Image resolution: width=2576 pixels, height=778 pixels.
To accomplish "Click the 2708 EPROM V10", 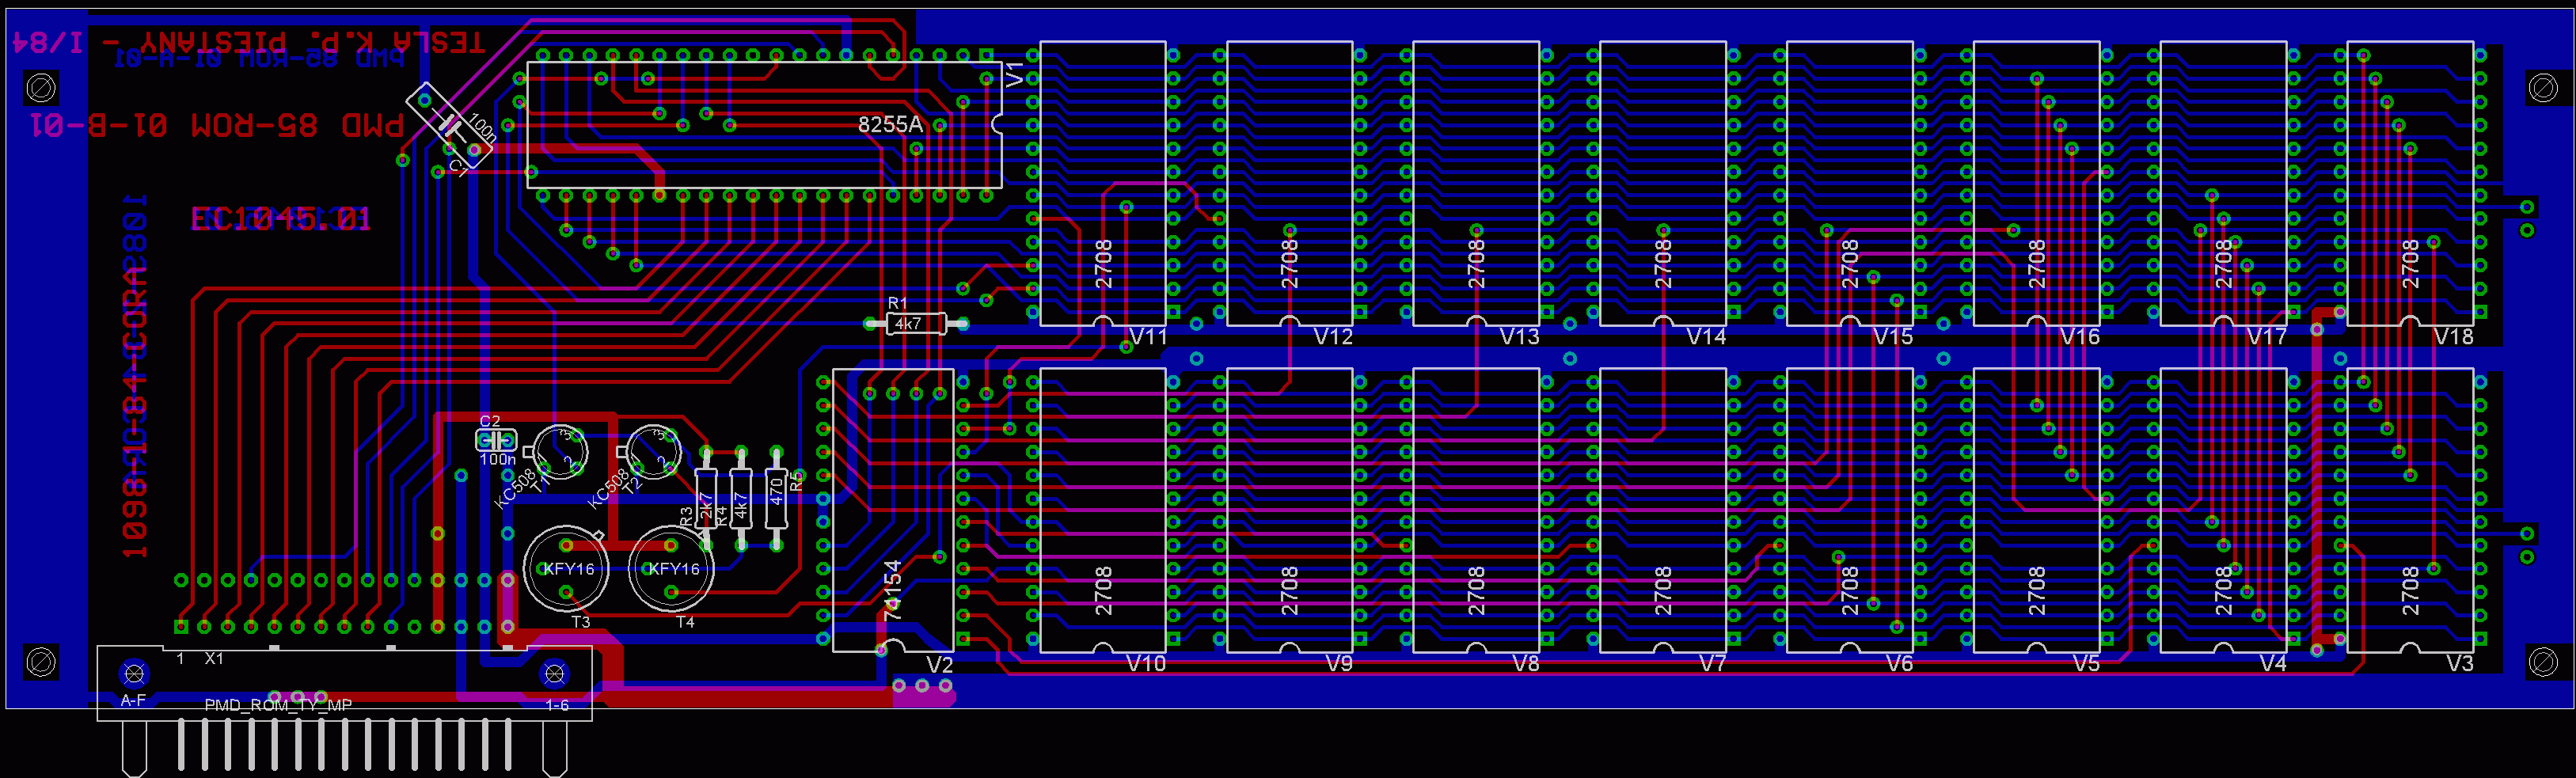I will coord(1102,510).
